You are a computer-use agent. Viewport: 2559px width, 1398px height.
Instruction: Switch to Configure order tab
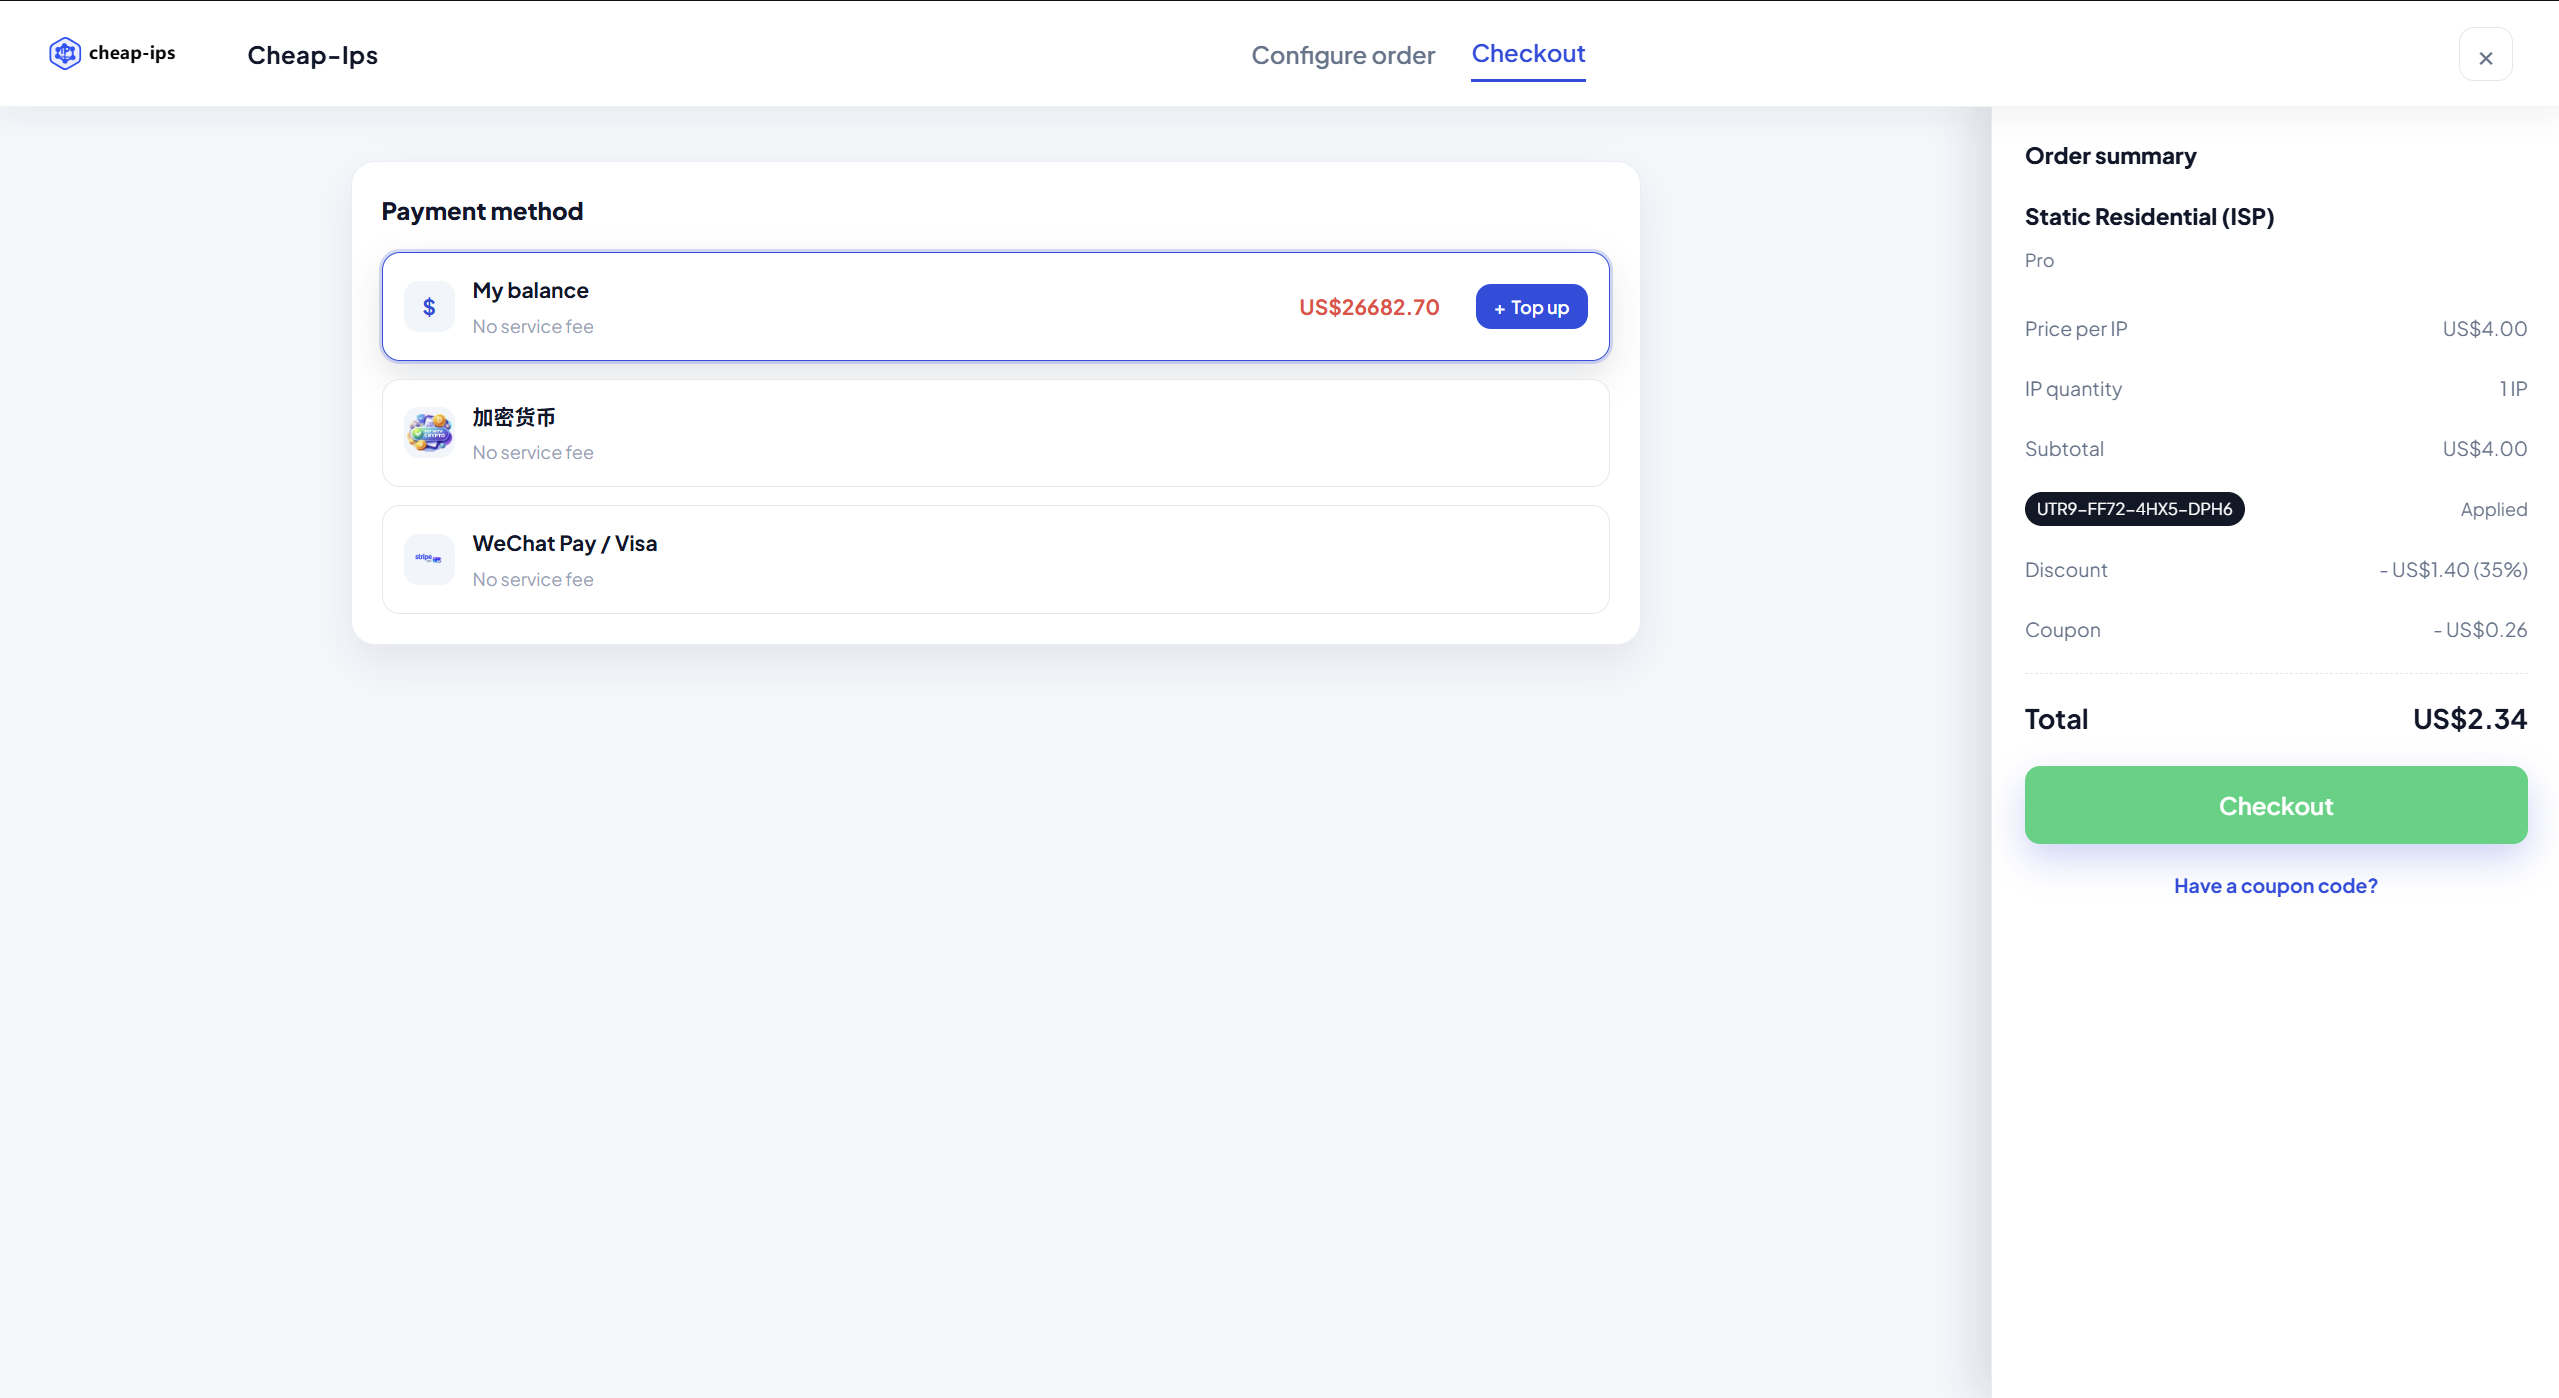click(1342, 55)
